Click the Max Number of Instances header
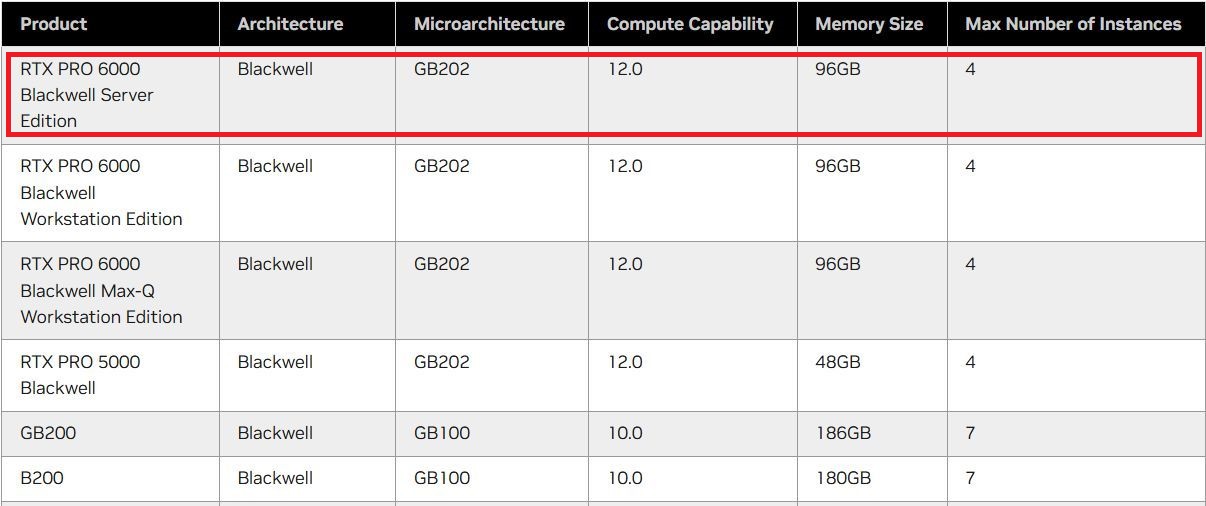This screenshot has width=1206, height=506. coord(1073,24)
